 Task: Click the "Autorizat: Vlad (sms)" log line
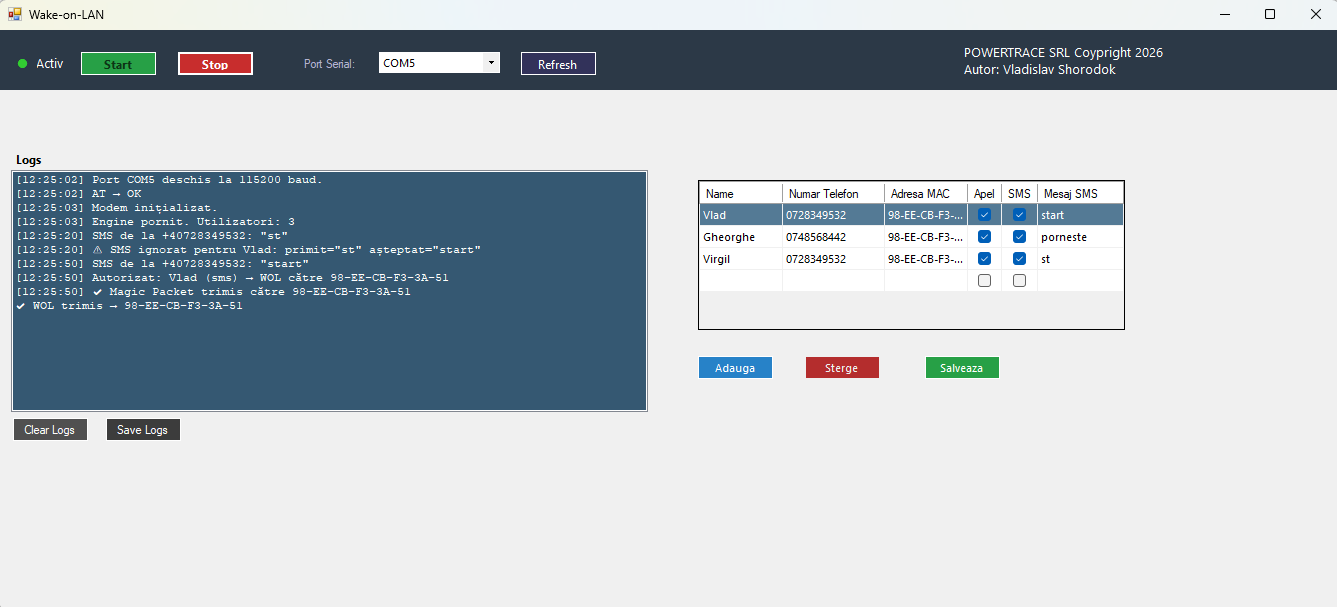pos(232,278)
